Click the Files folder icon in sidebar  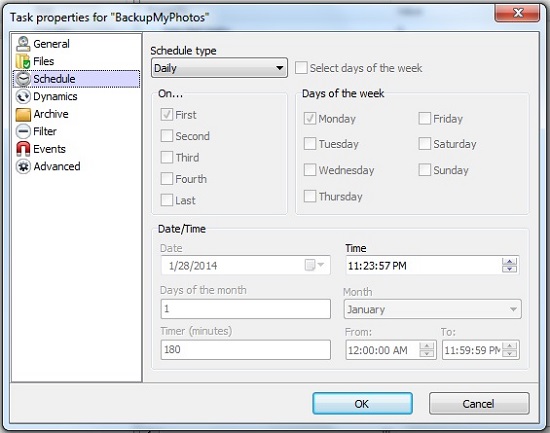[x=23, y=61]
